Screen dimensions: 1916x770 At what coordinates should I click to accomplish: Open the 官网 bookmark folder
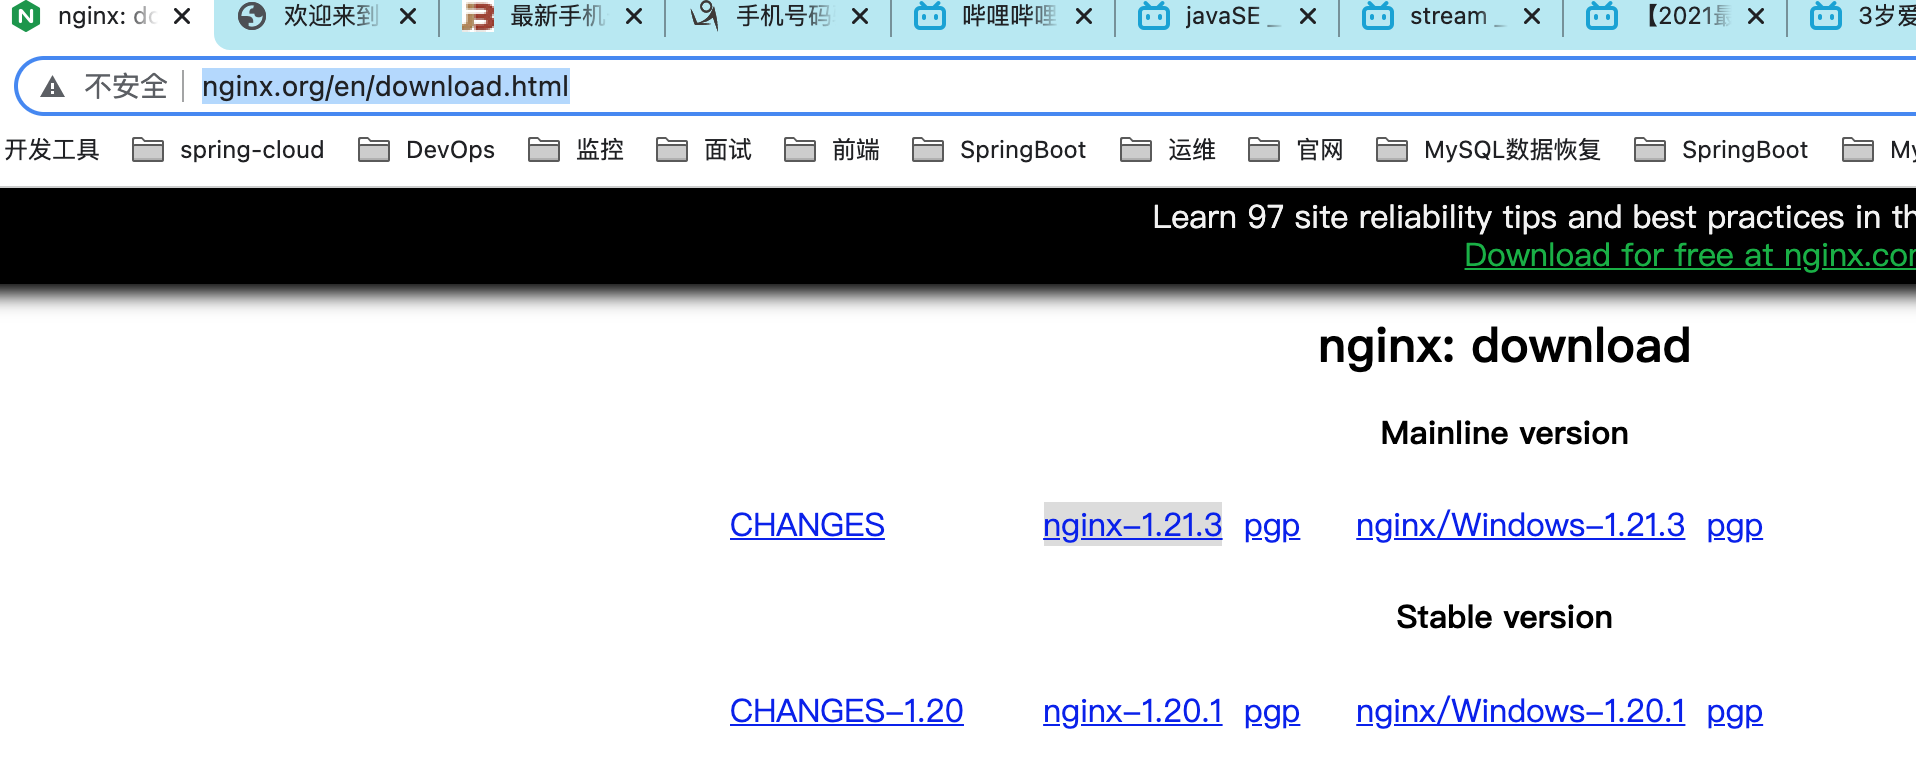[1296, 150]
